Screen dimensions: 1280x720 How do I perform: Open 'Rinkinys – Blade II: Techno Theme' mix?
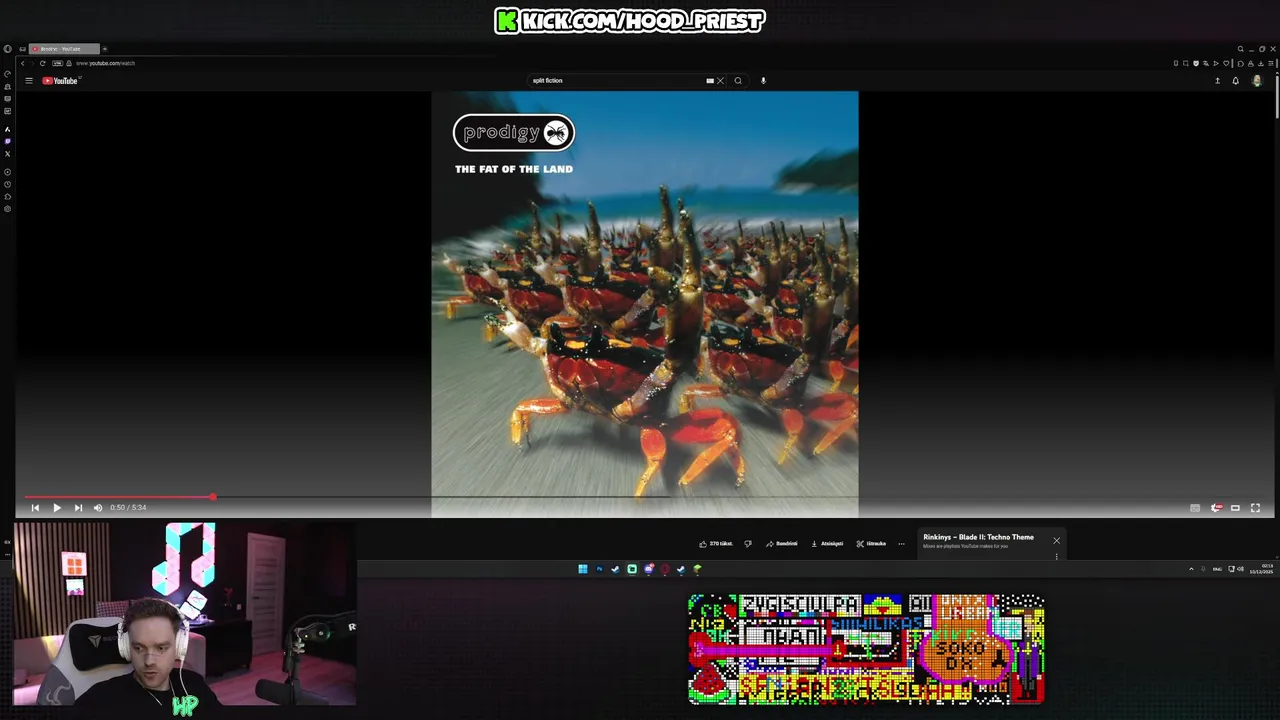(978, 537)
